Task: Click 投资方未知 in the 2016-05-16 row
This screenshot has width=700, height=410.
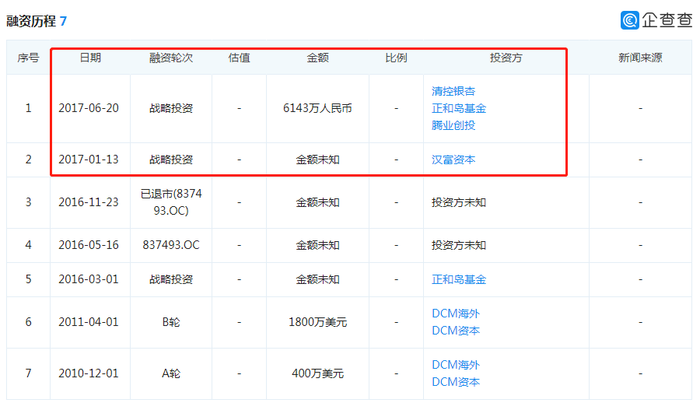Action: [458, 245]
